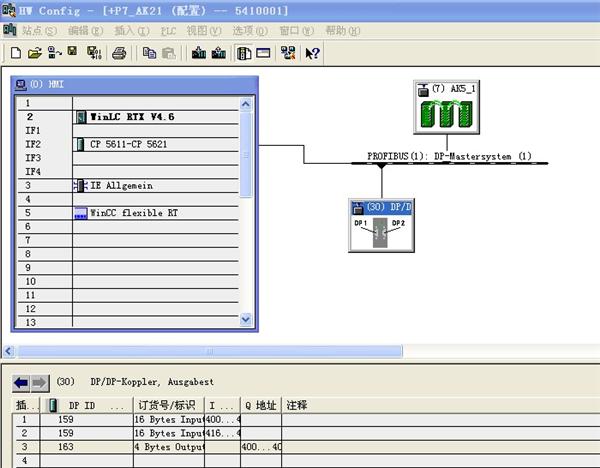Screen dimensions: 600x468
Task: Click the back arrow navigation button
Action: point(21,382)
